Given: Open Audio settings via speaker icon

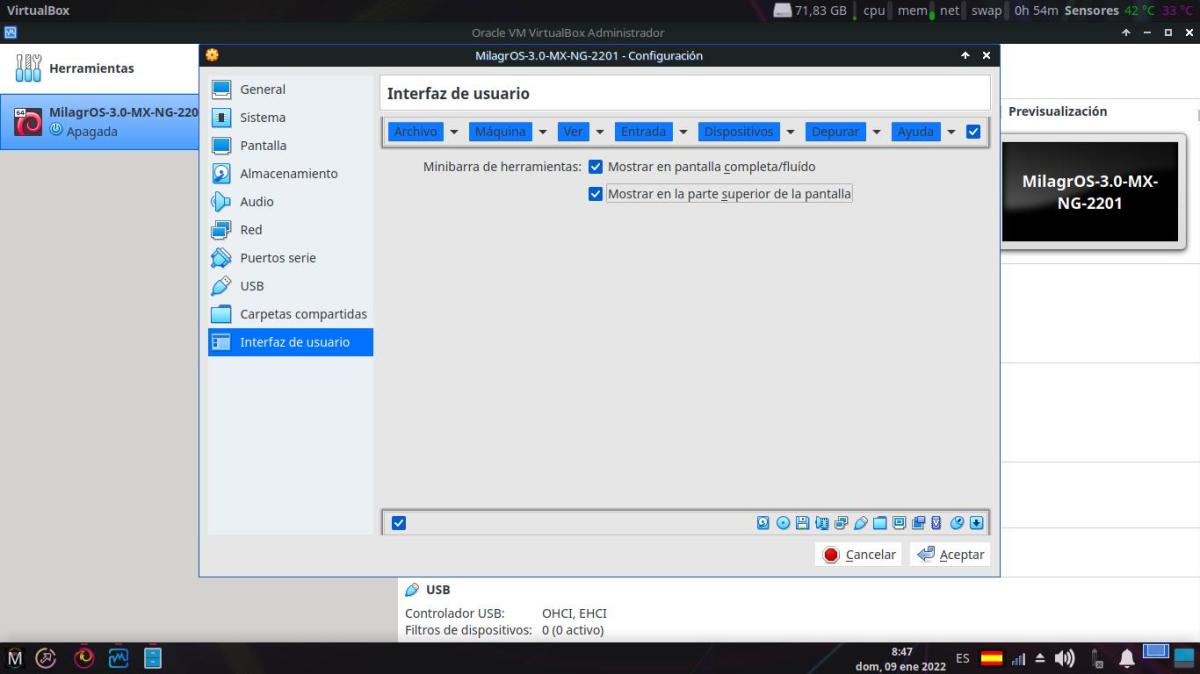Looking at the screenshot, I should 221,201.
